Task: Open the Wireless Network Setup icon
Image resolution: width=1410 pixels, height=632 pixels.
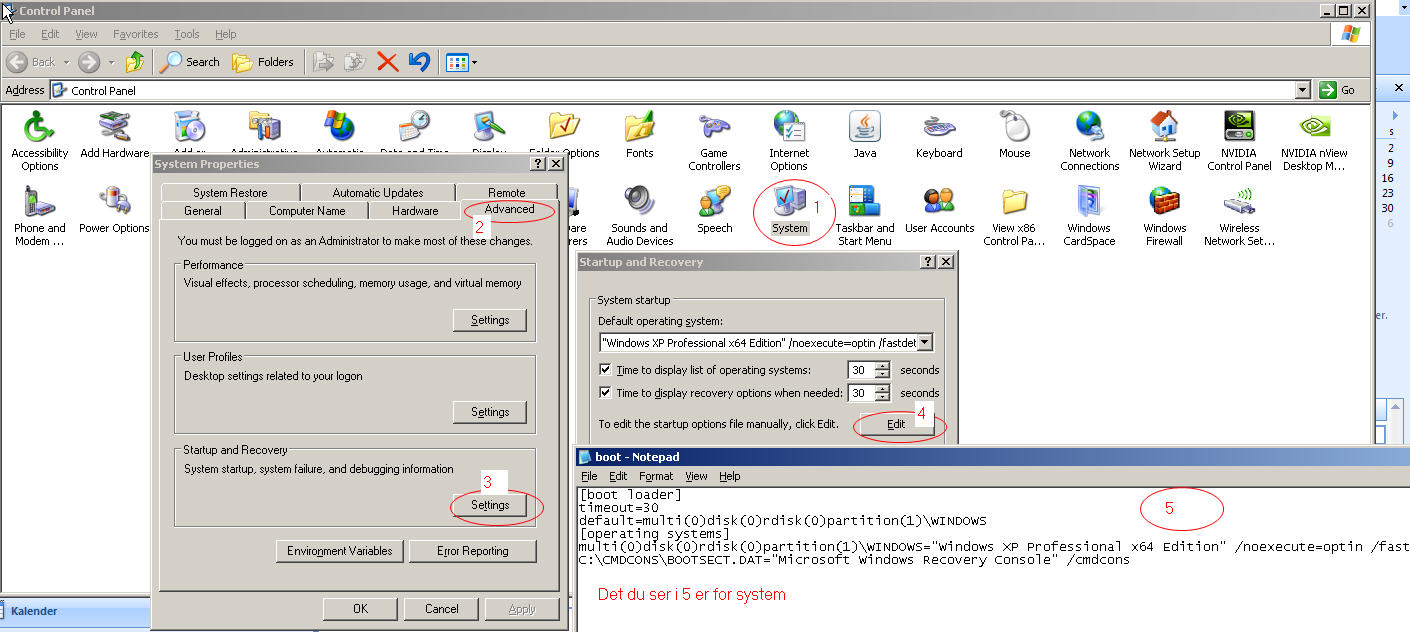Action: (1239, 216)
